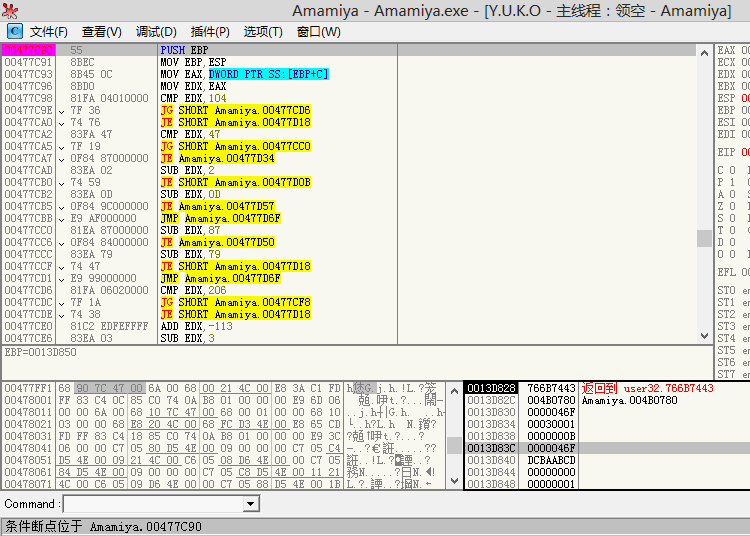Select the ADD EDX,-113 instruction
This screenshot has height=536, width=750.
point(196,326)
